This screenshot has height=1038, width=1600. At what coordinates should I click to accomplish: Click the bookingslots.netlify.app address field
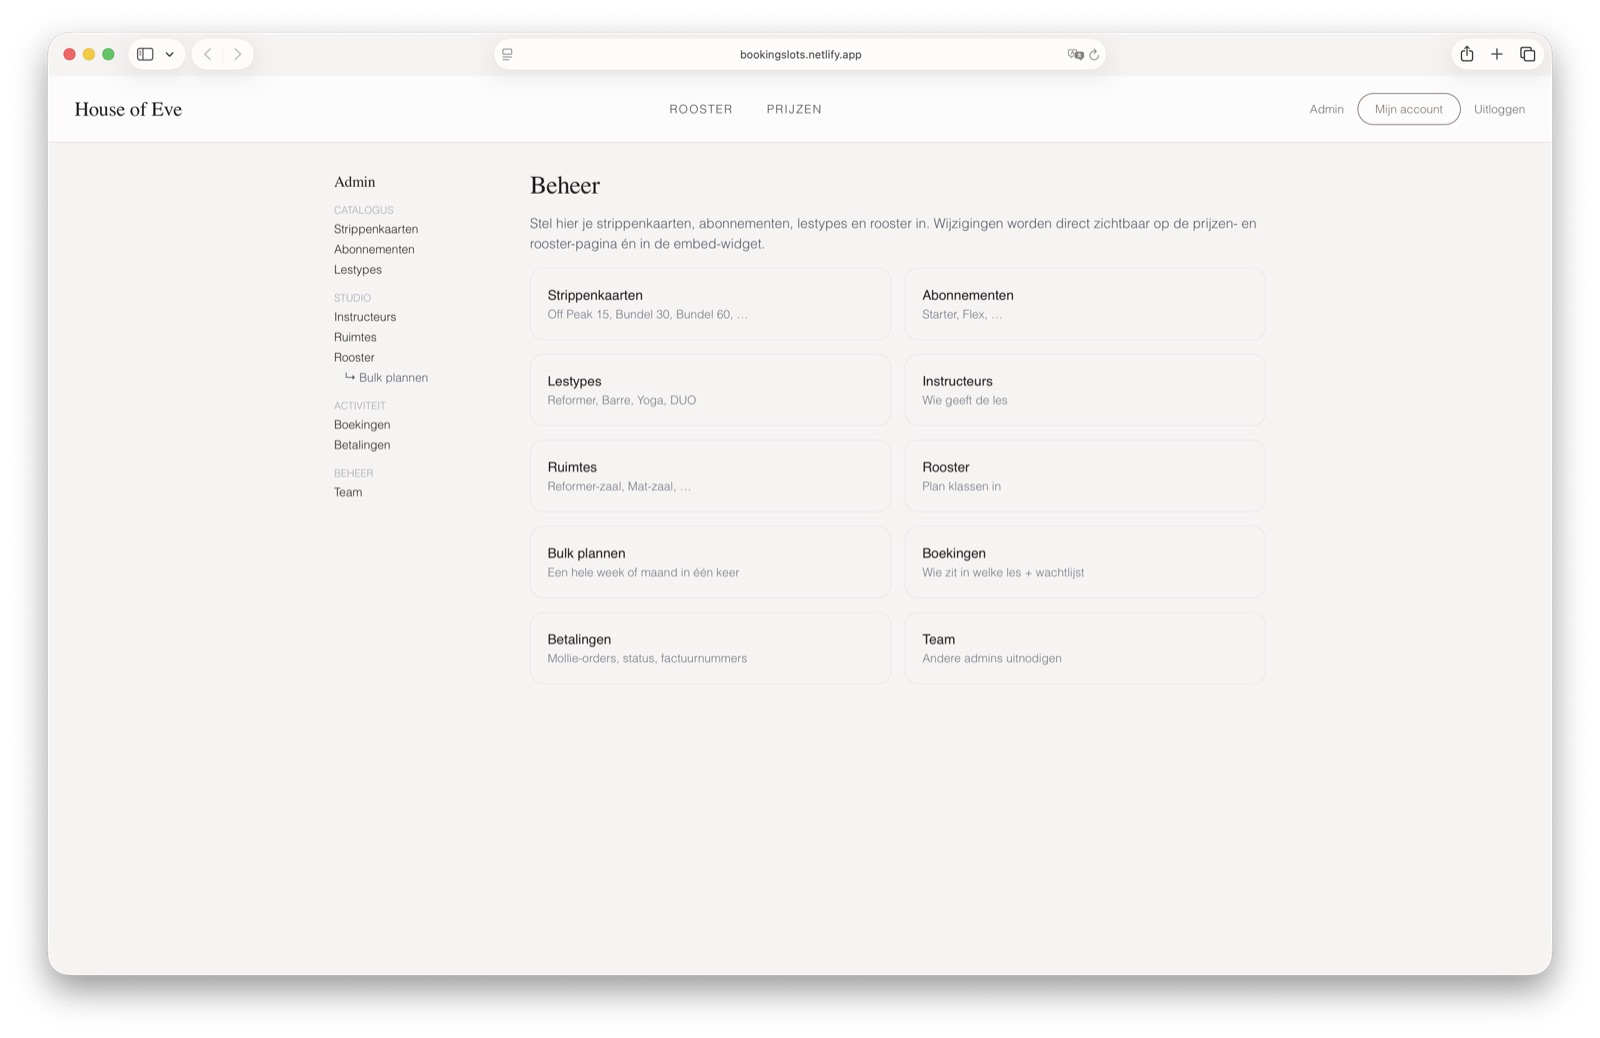coord(800,54)
